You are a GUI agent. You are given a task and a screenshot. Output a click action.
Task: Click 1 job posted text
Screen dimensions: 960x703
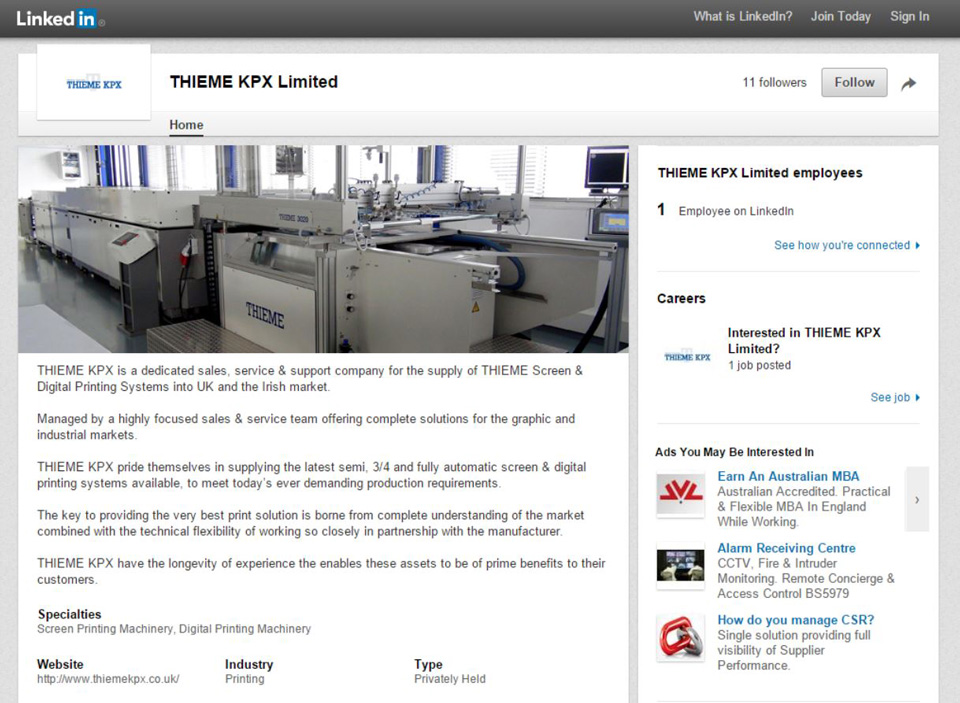coord(759,366)
